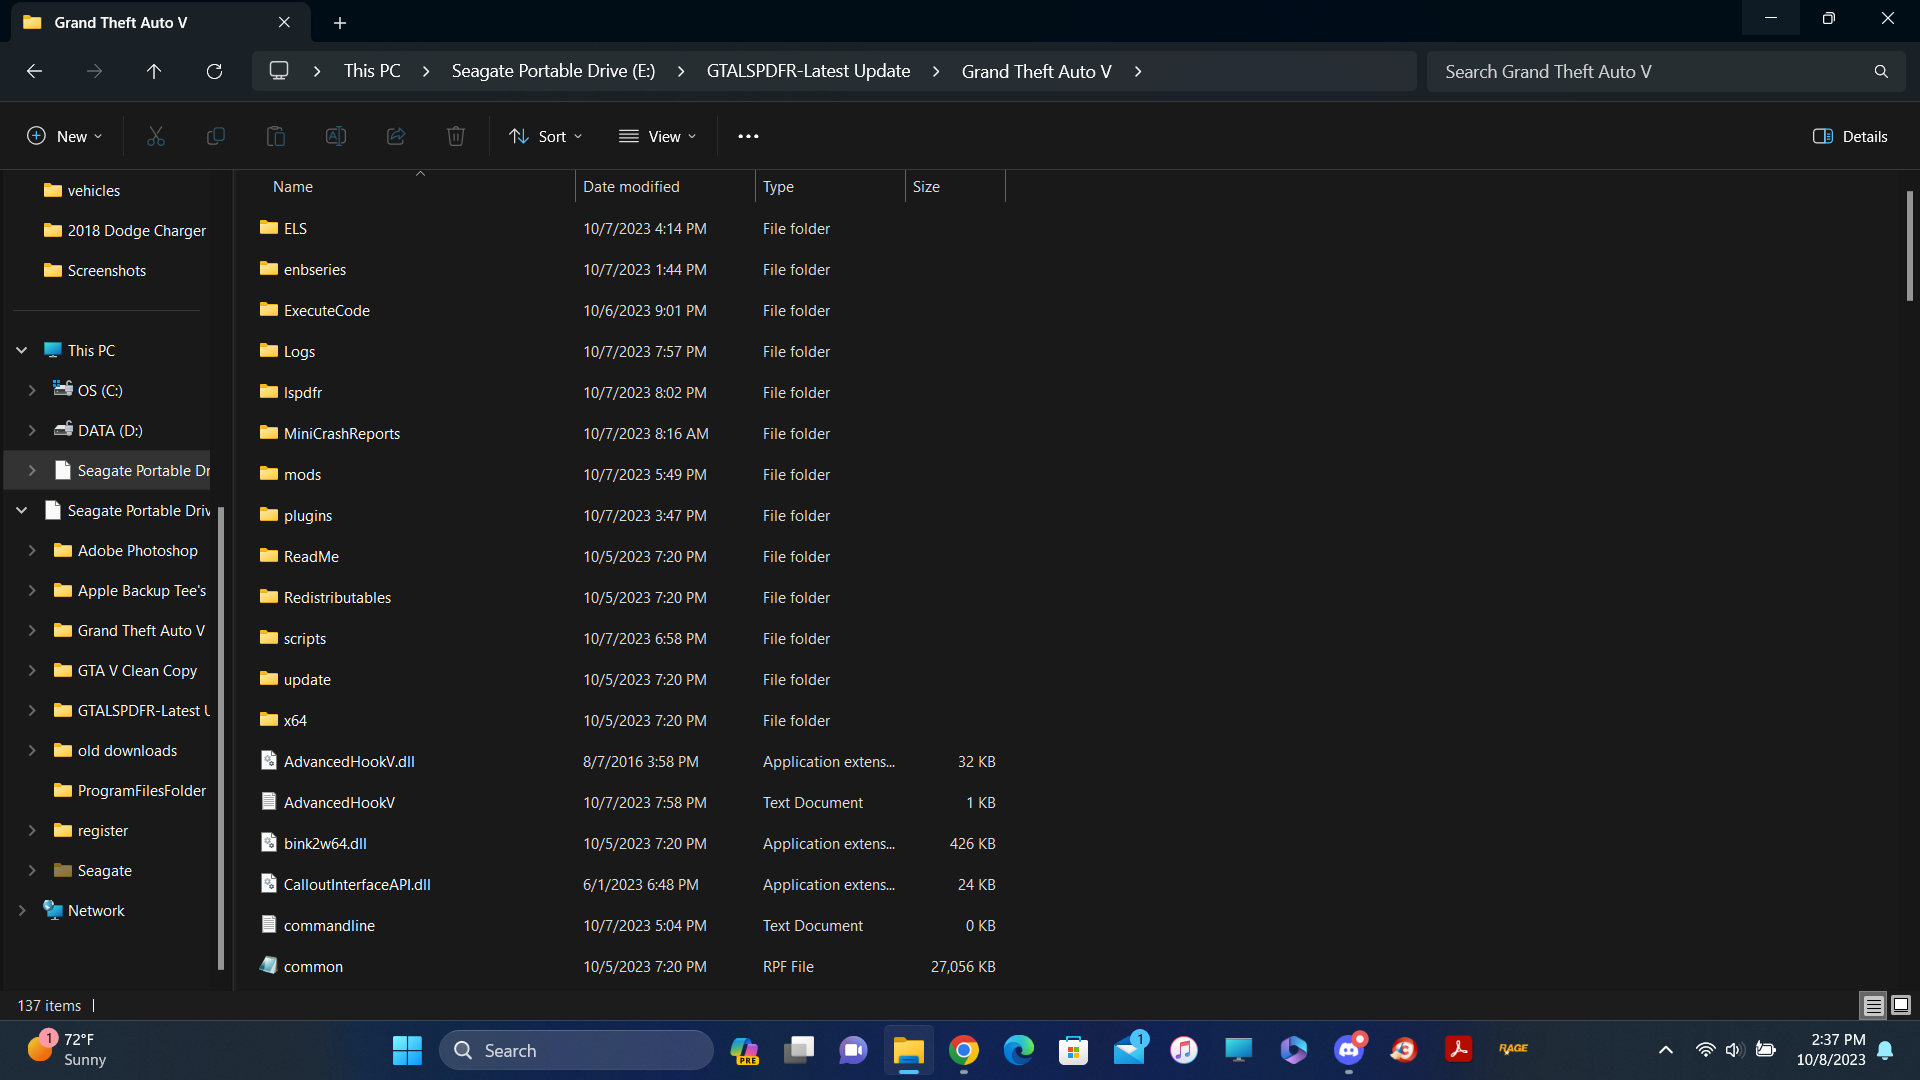Image resolution: width=1920 pixels, height=1080 pixels.
Task: Click the Delete trash can icon
Action: 456,137
